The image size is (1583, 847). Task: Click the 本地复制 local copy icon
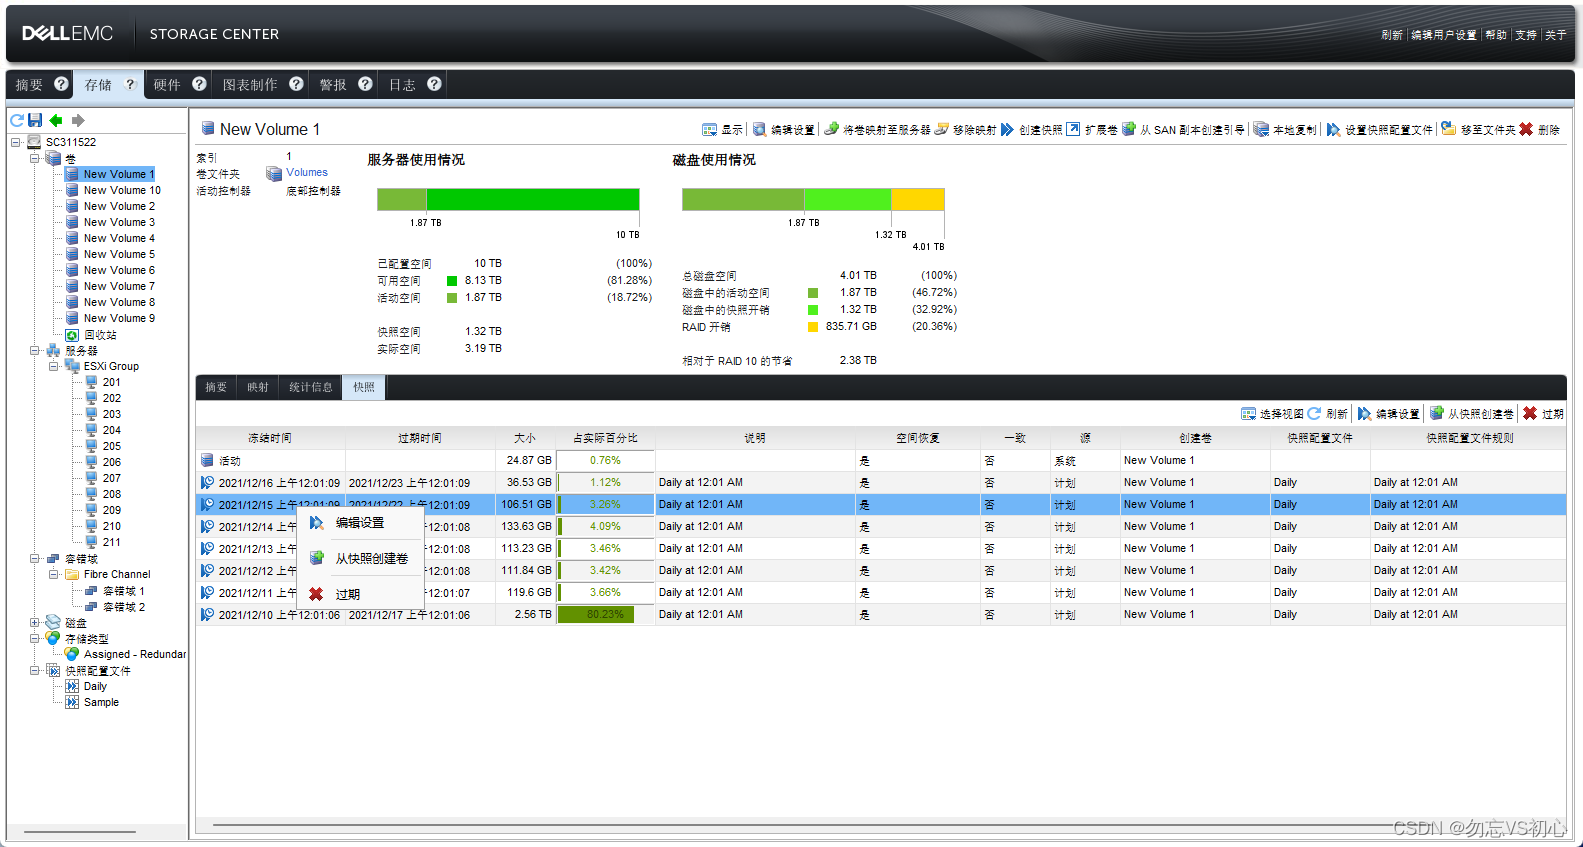(x=1261, y=129)
